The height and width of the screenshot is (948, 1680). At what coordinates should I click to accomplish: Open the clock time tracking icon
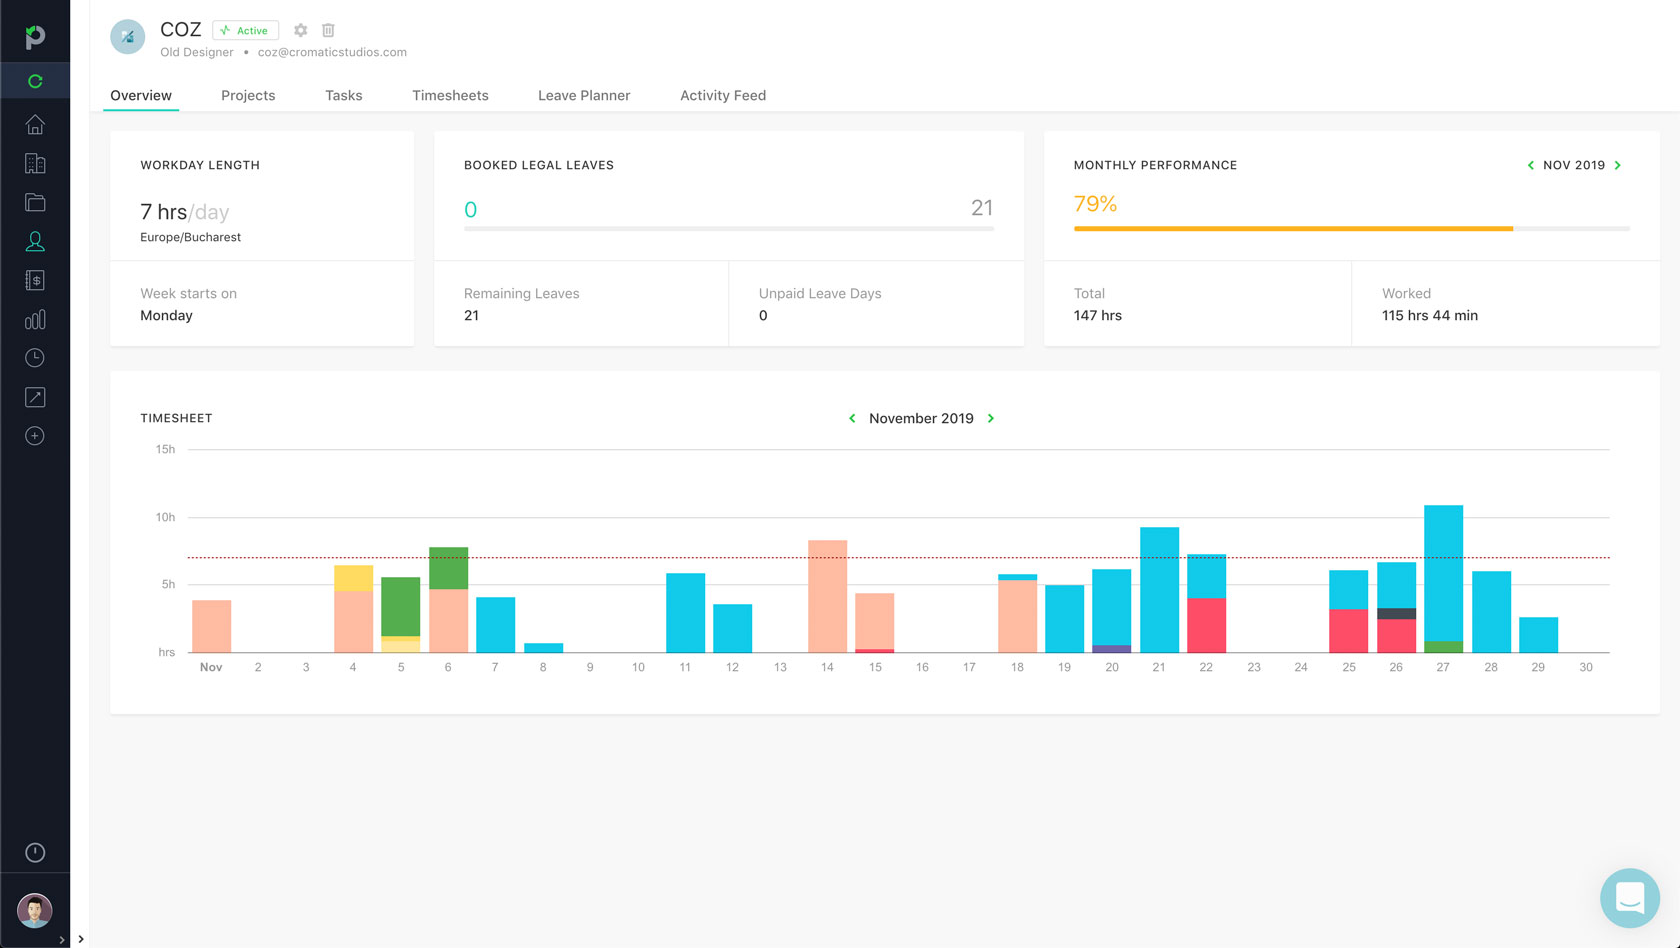pos(35,358)
